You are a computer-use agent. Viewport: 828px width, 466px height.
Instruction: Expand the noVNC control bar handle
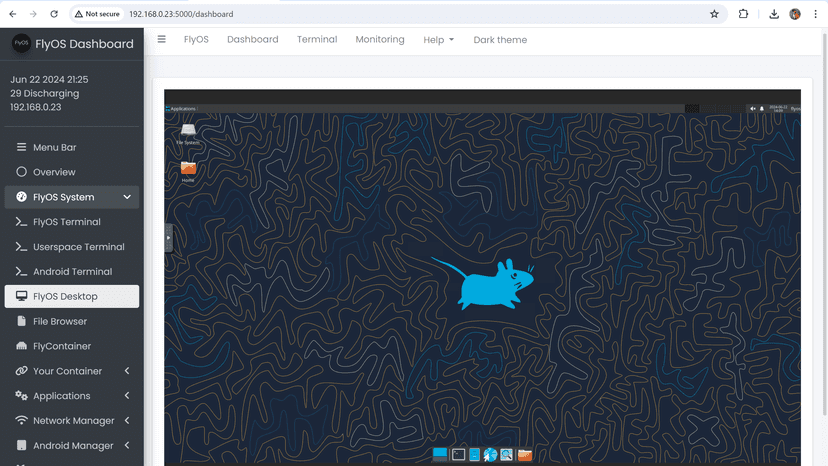pyautogui.click(x=168, y=238)
